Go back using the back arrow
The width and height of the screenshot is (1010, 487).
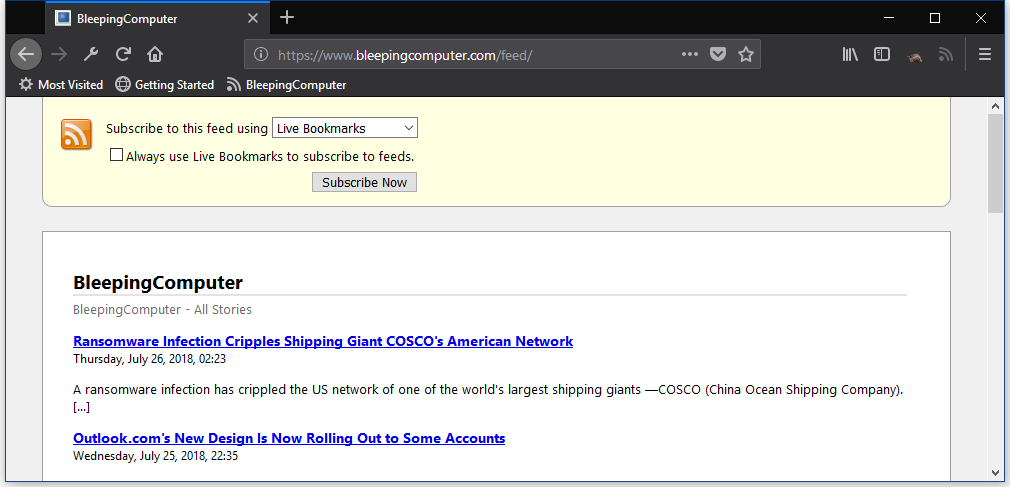(26, 54)
